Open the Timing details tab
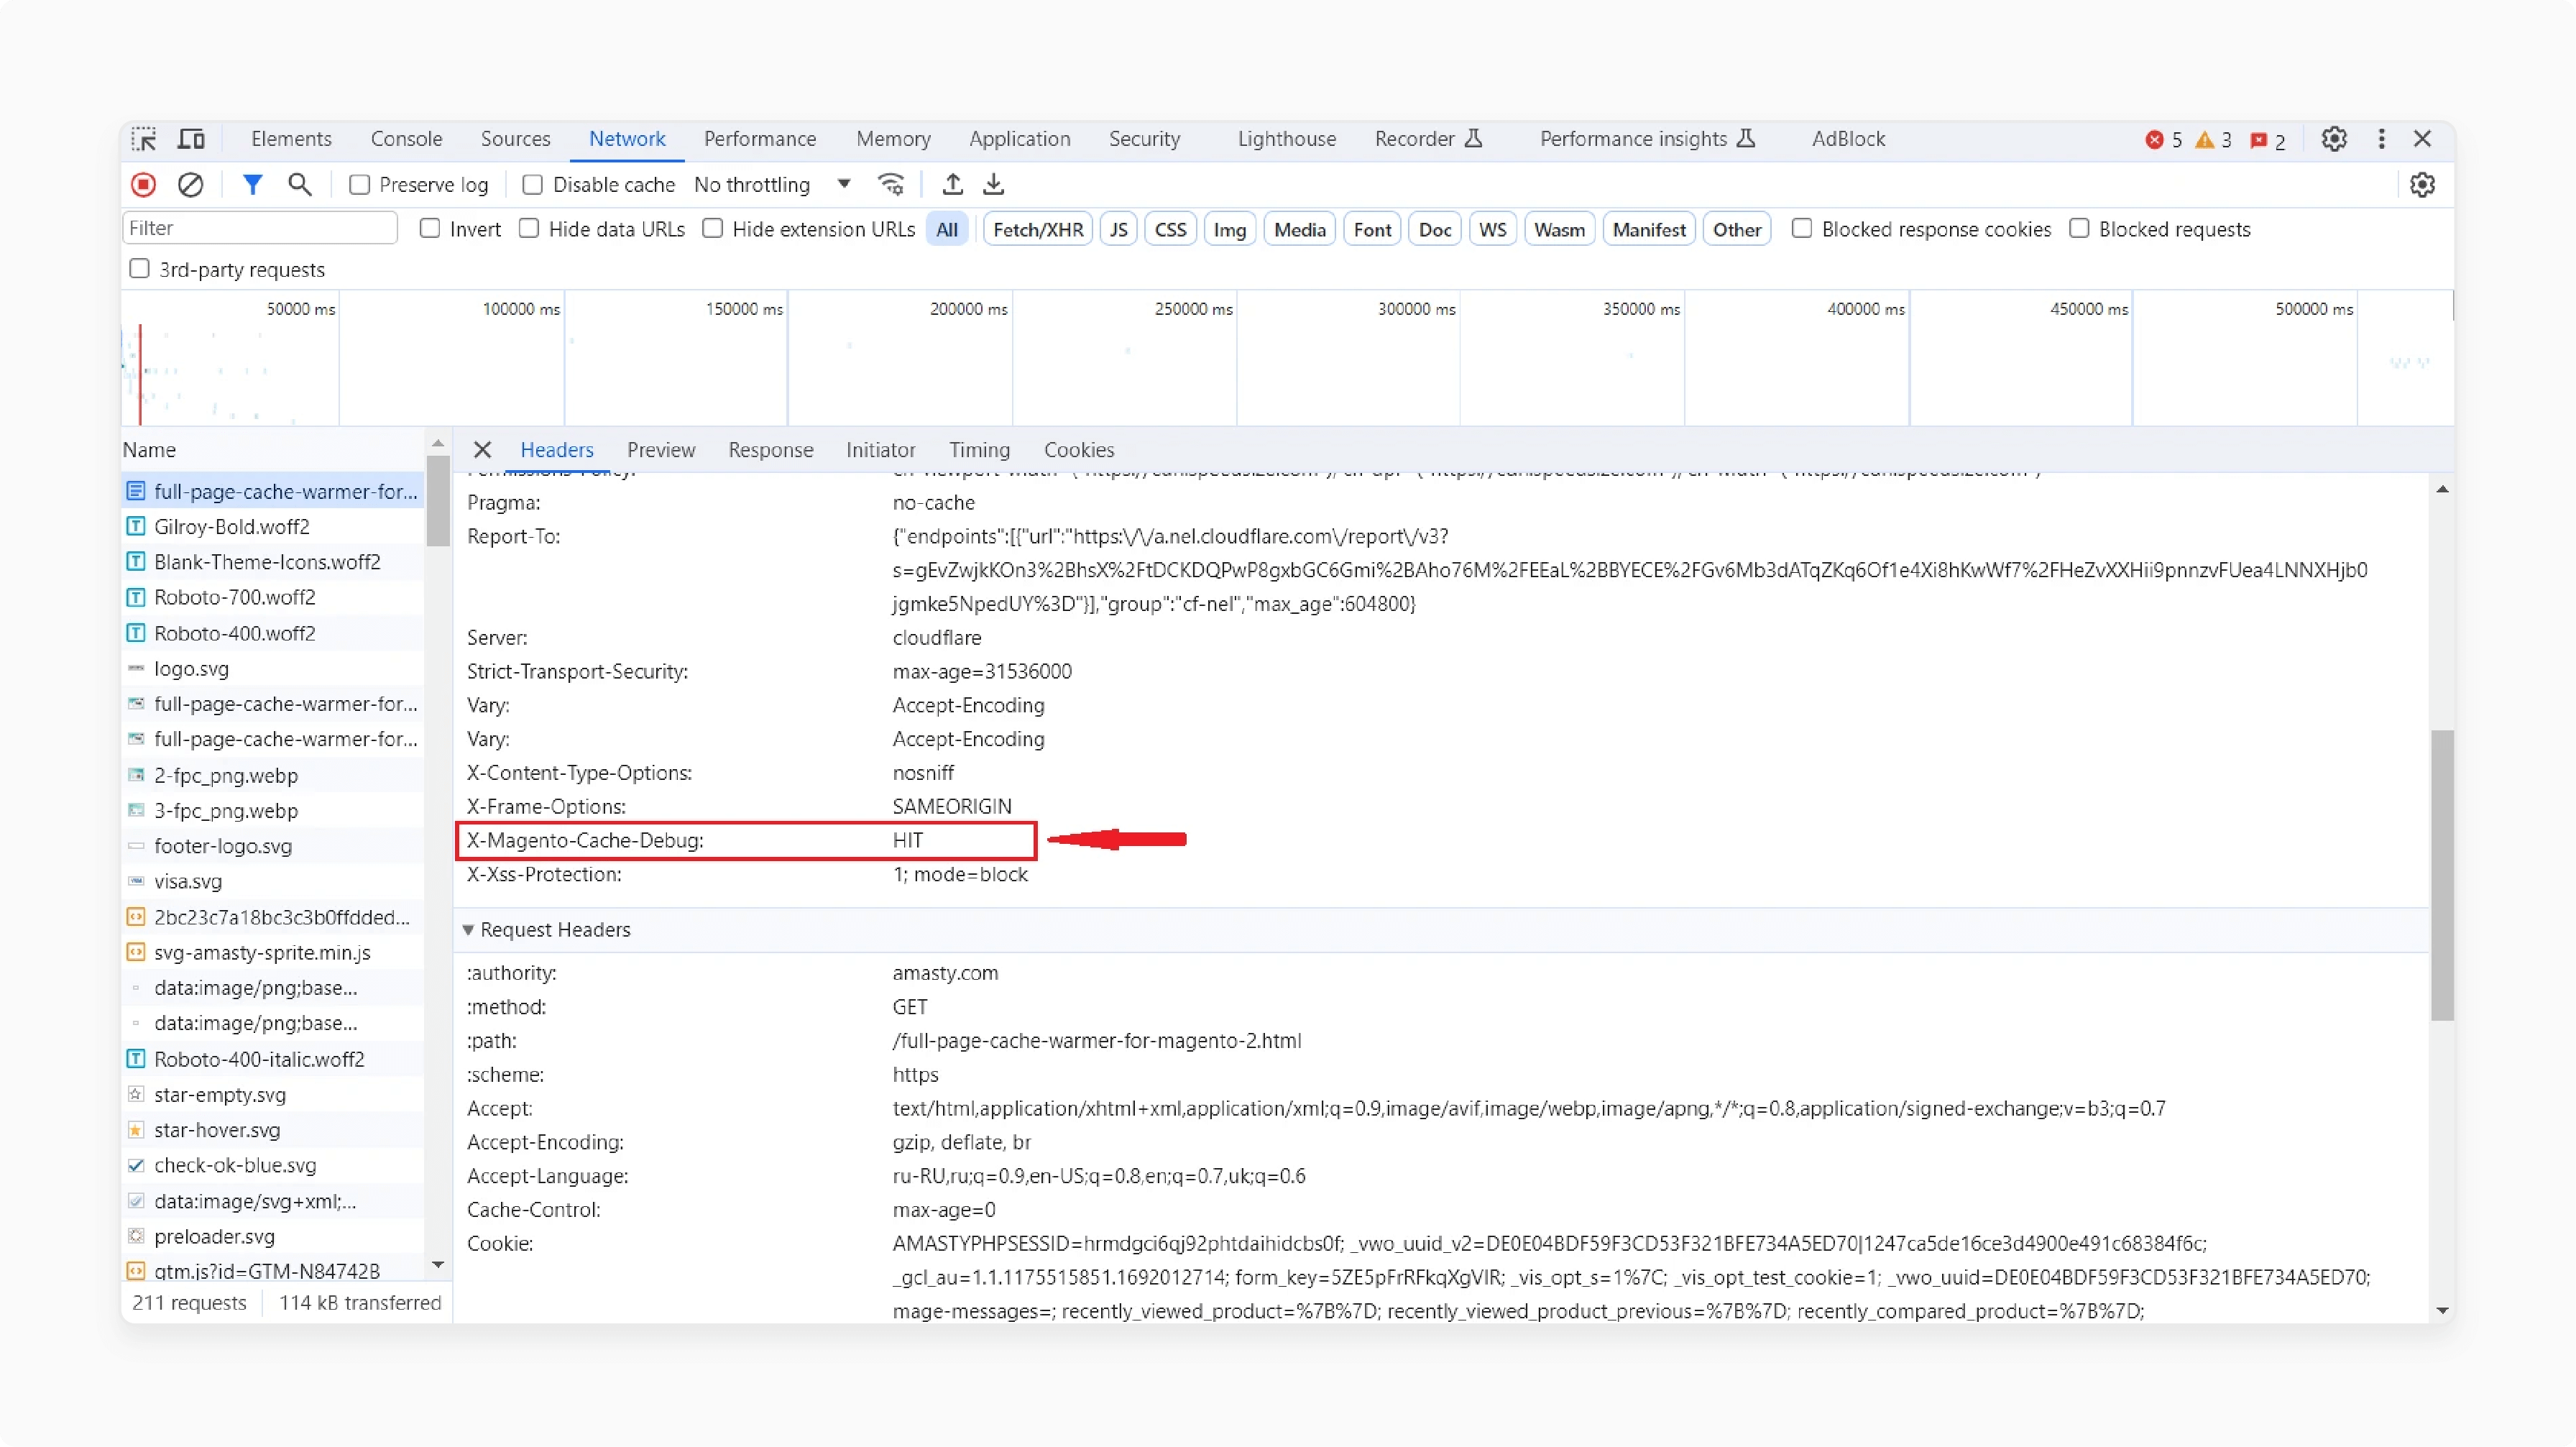The width and height of the screenshot is (2576, 1447). pos(979,450)
